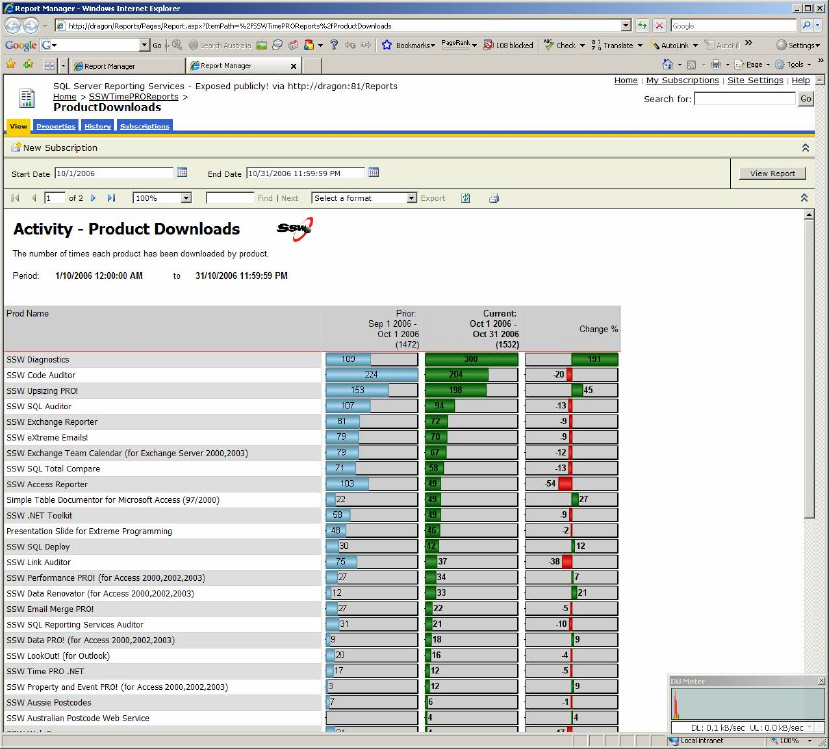The image size is (829, 749).
Task: Print the report using printer icon
Action: point(493,198)
